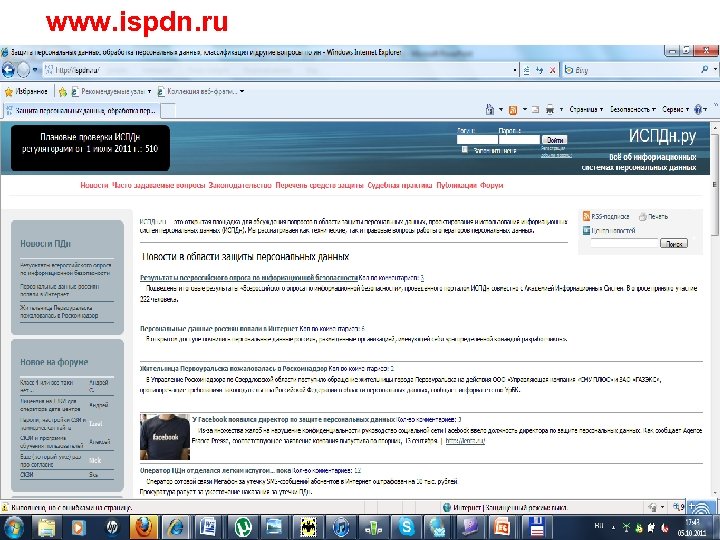Click the Поиск site search button
720x540 pixels.
pyautogui.click(x=674, y=243)
